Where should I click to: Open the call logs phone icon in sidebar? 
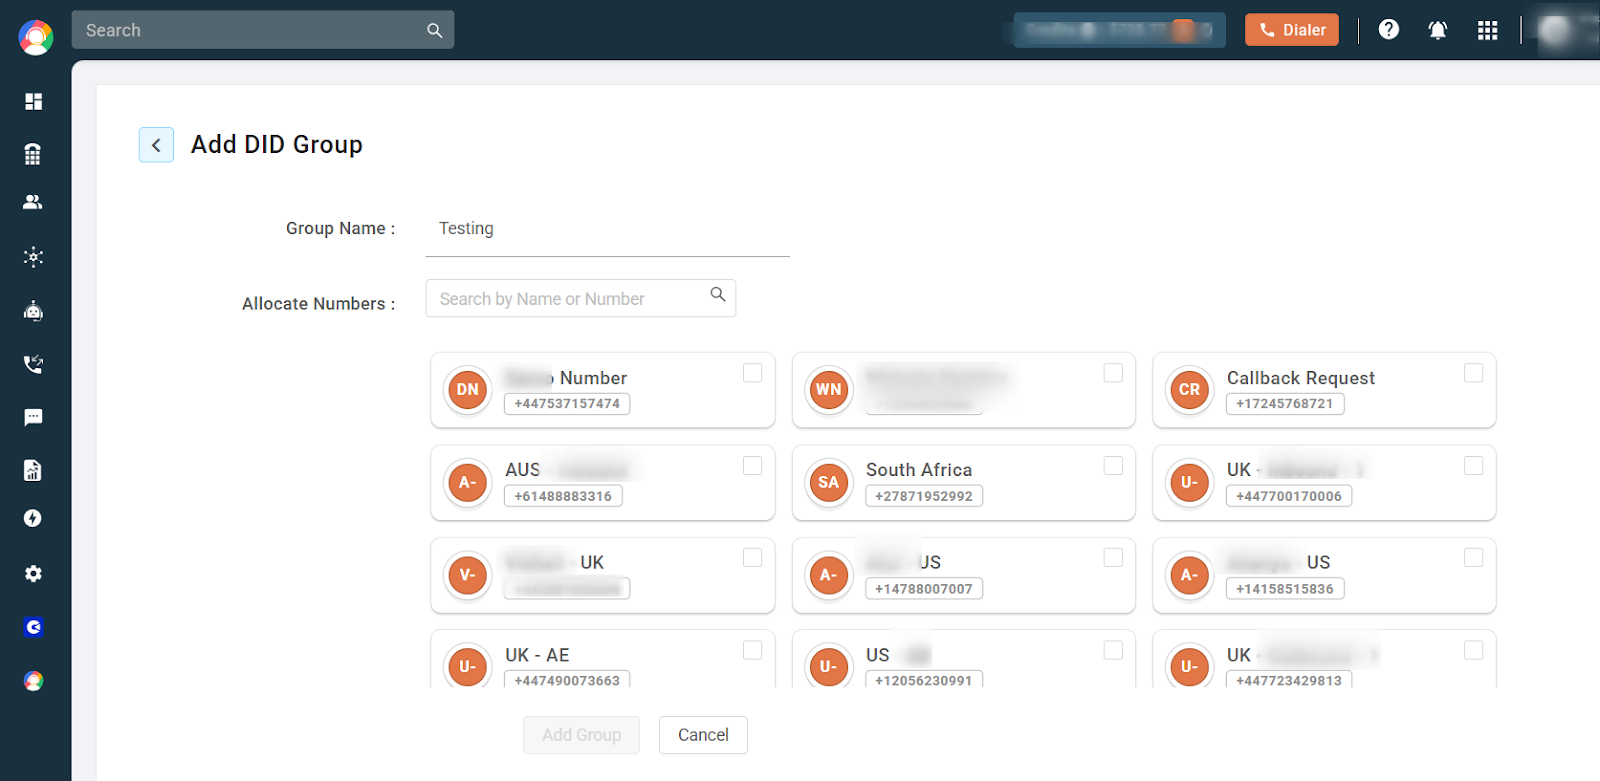[x=33, y=364]
